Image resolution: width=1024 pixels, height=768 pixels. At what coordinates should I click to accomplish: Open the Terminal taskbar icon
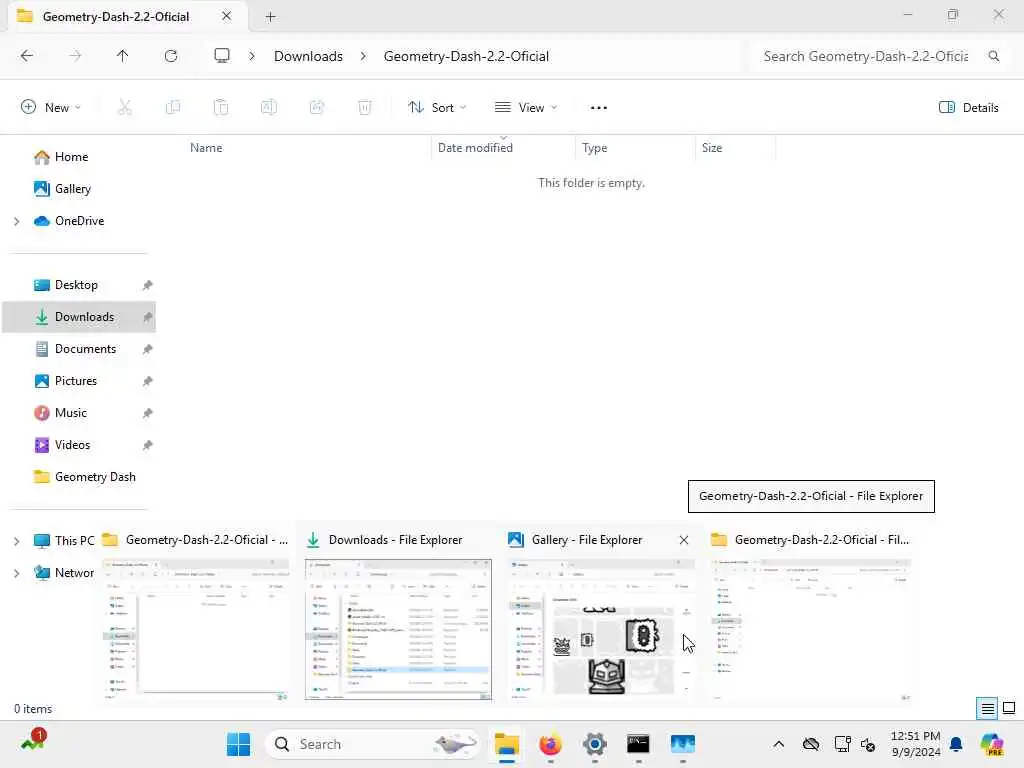638,744
